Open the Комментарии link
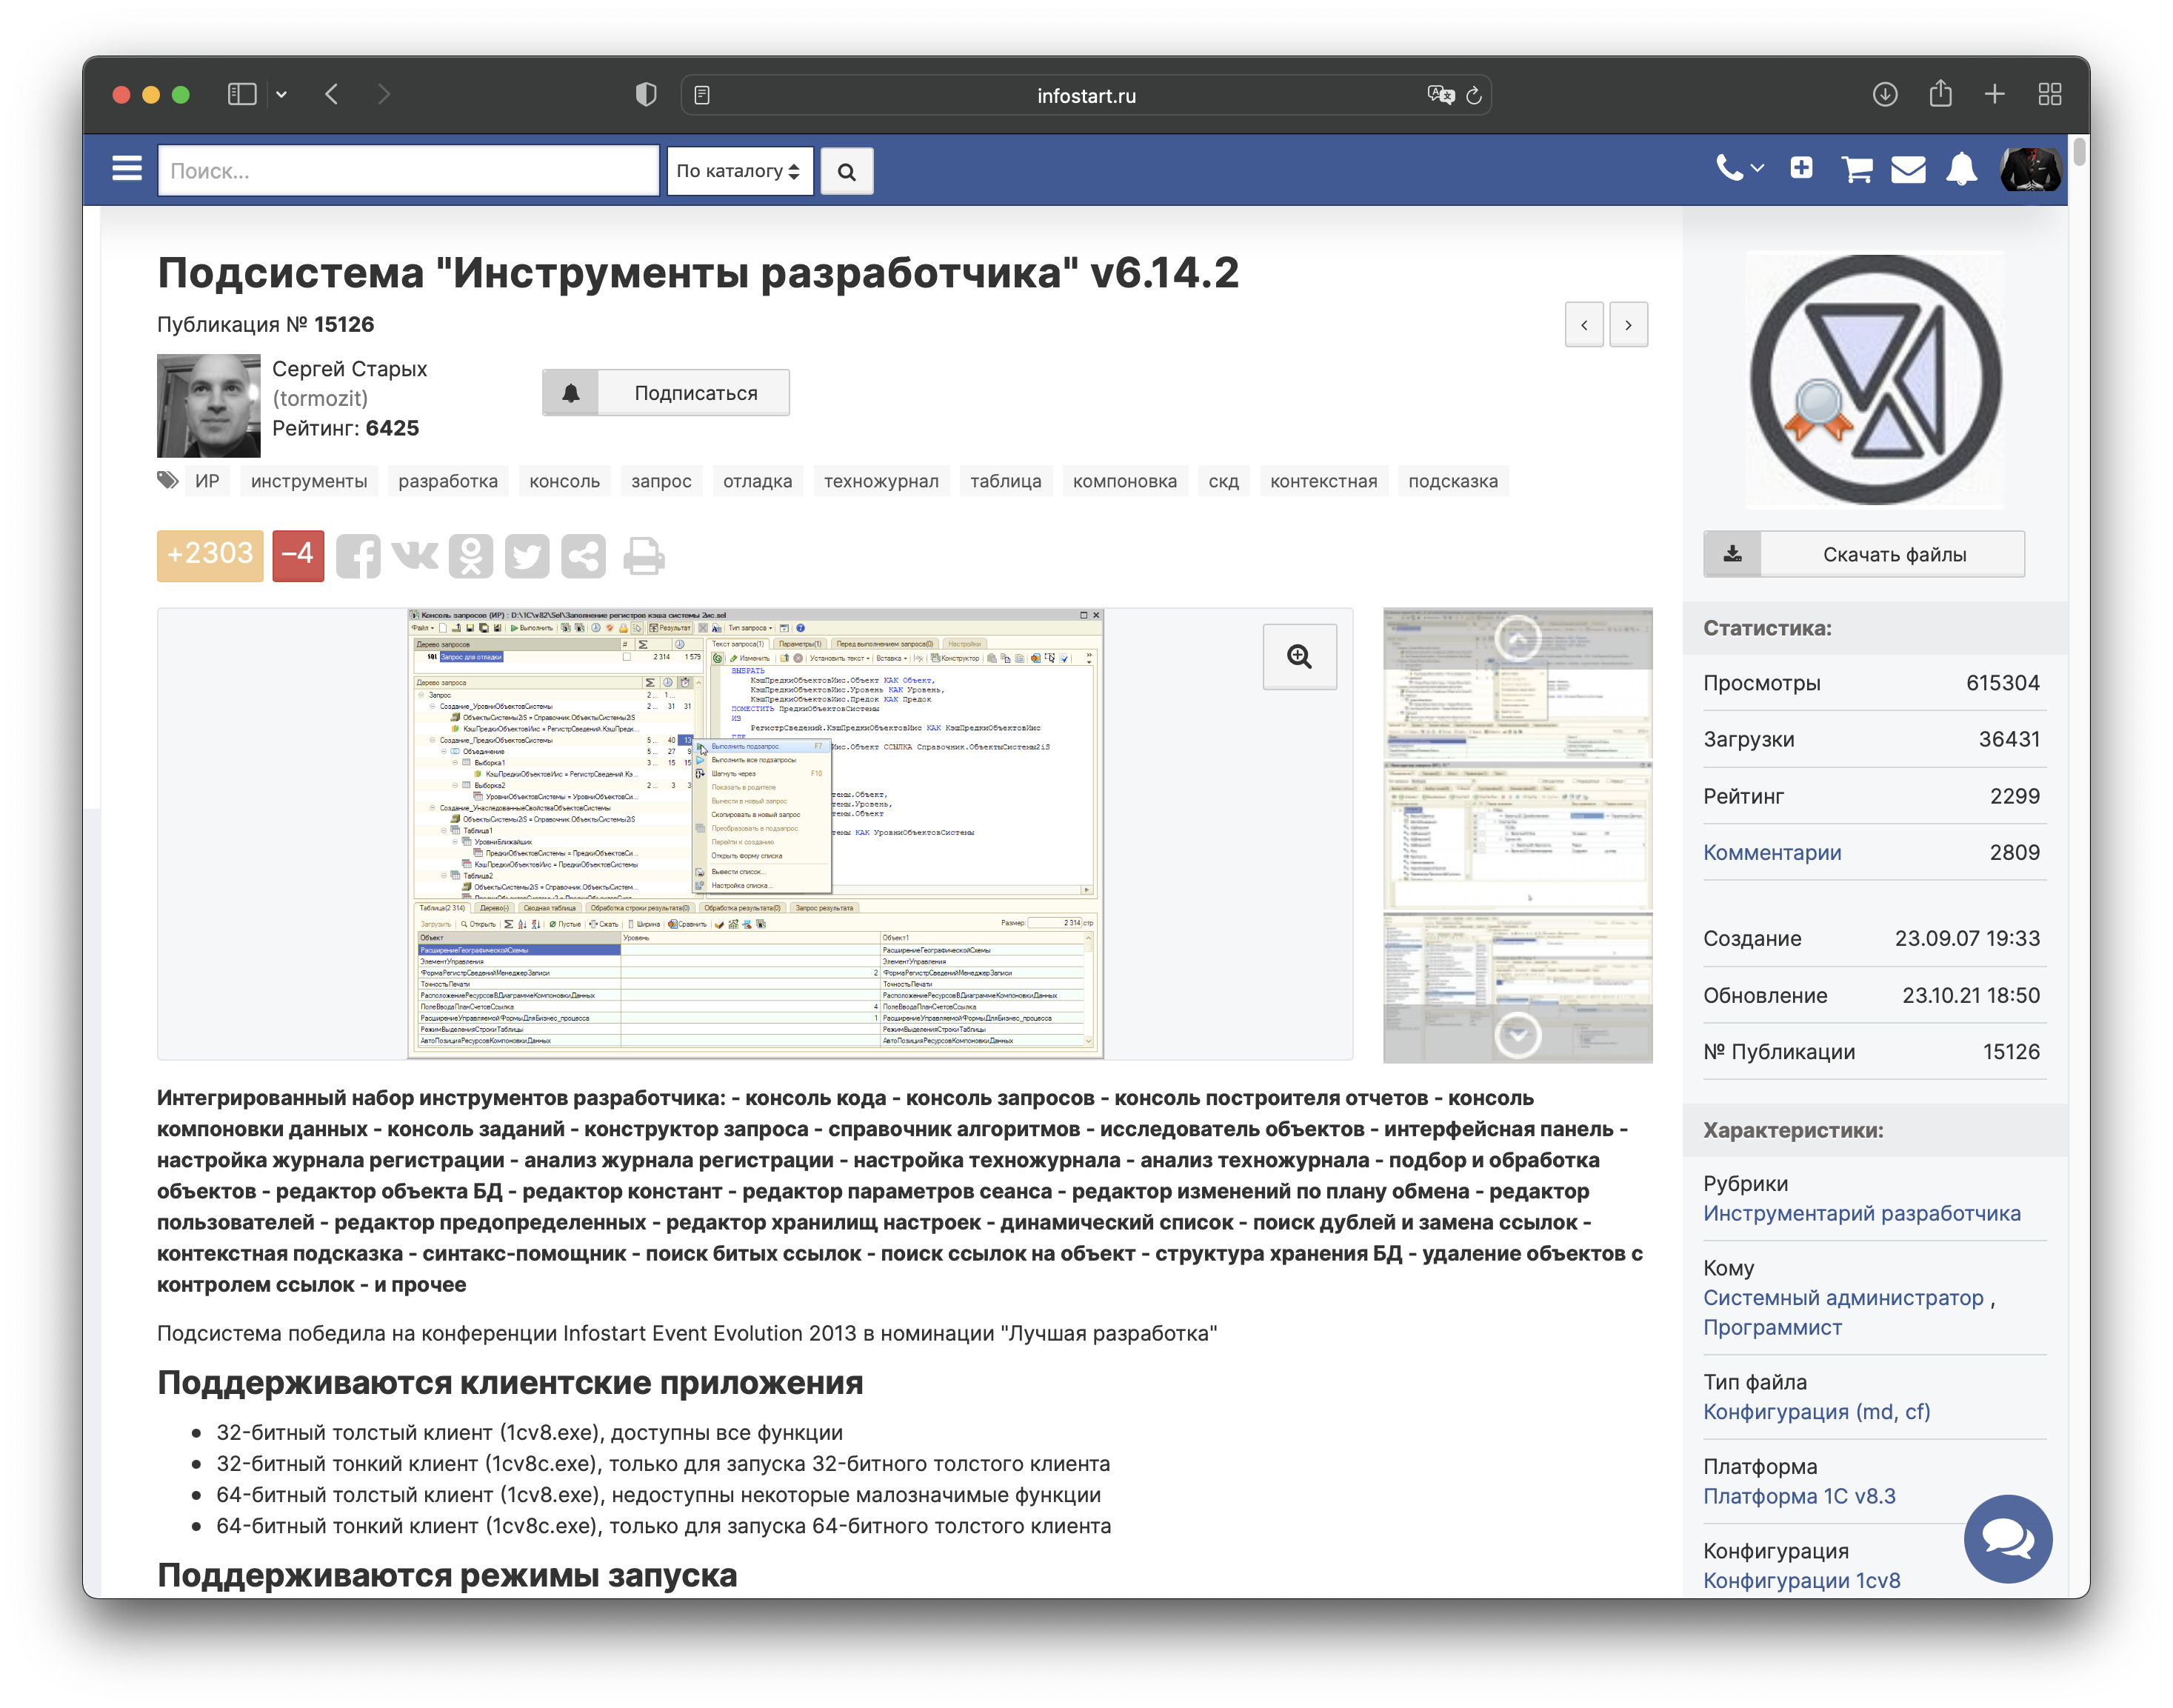2173x1708 pixels. (1772, 852)
